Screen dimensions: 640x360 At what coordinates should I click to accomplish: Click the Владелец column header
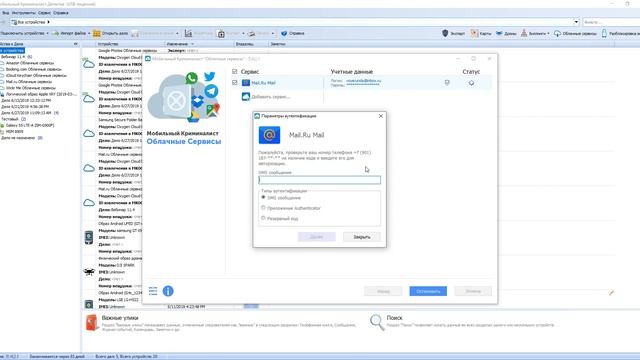pyautogui.click(x=244, y=44)
